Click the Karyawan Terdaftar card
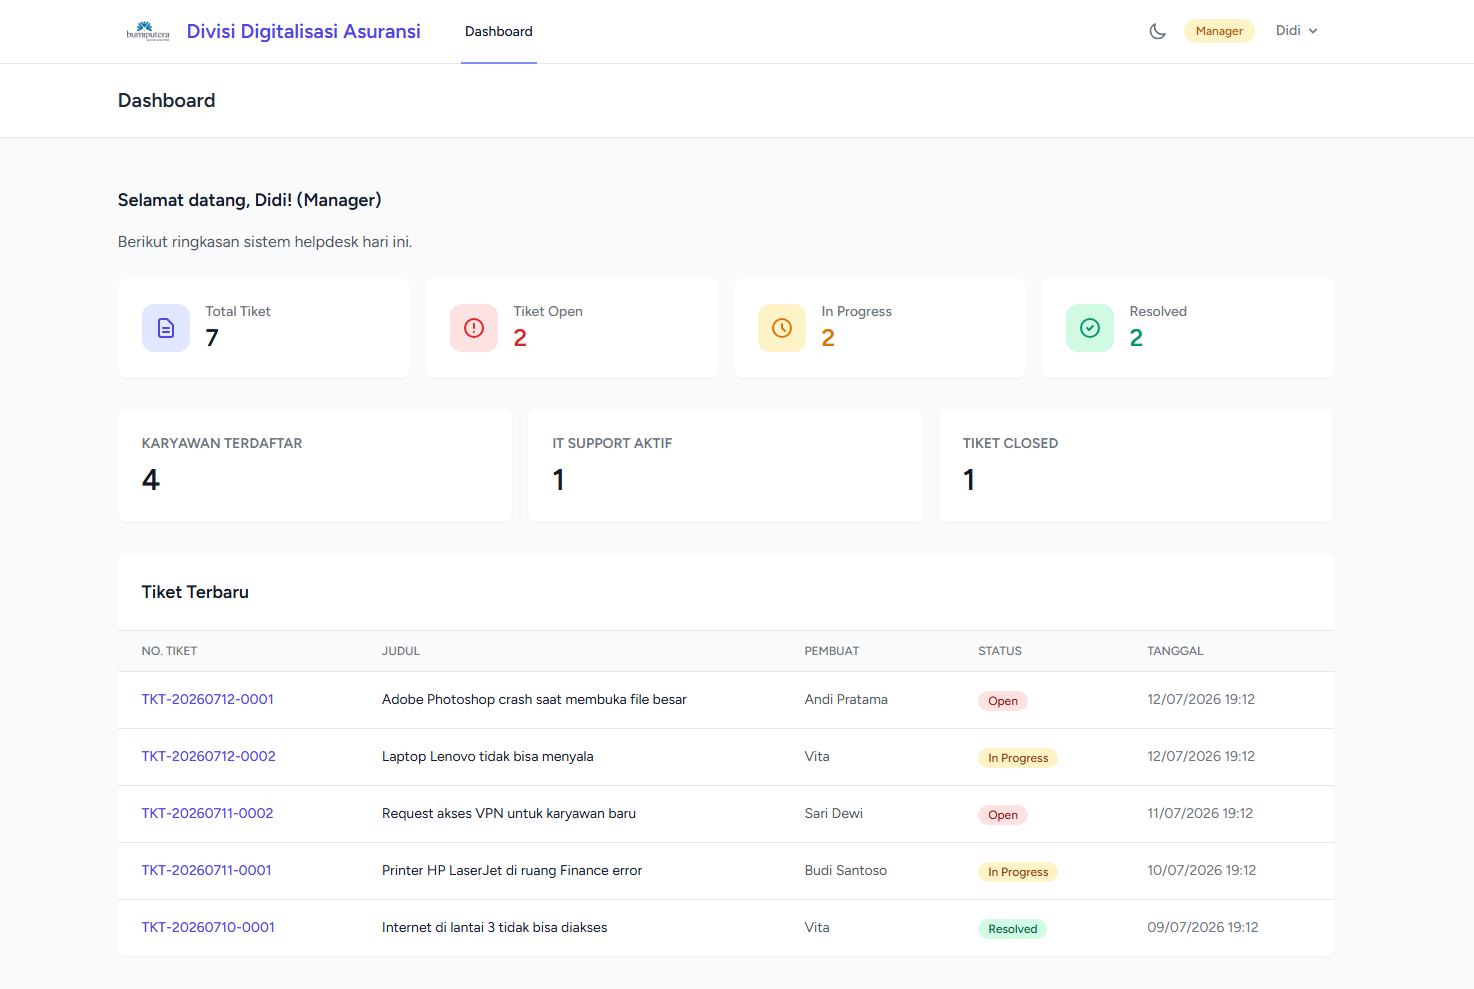Screen dimensions: 1474x989 [315, 466]
